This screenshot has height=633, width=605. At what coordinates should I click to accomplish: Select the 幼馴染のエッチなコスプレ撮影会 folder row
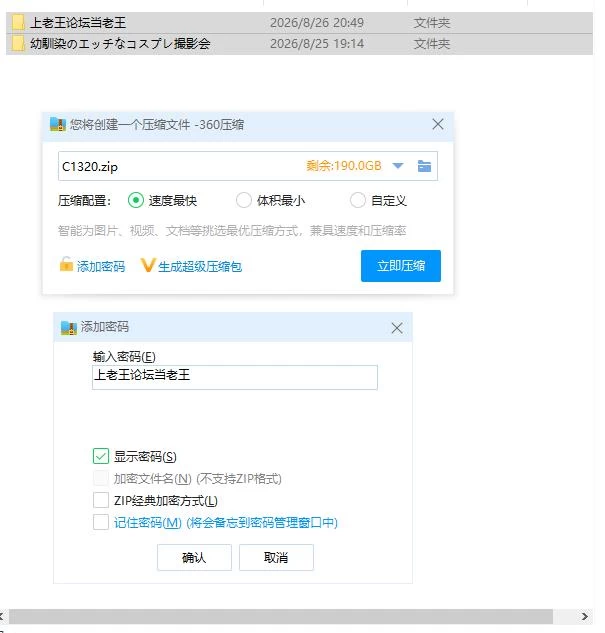pyautogui.click(x=299, y=44)
